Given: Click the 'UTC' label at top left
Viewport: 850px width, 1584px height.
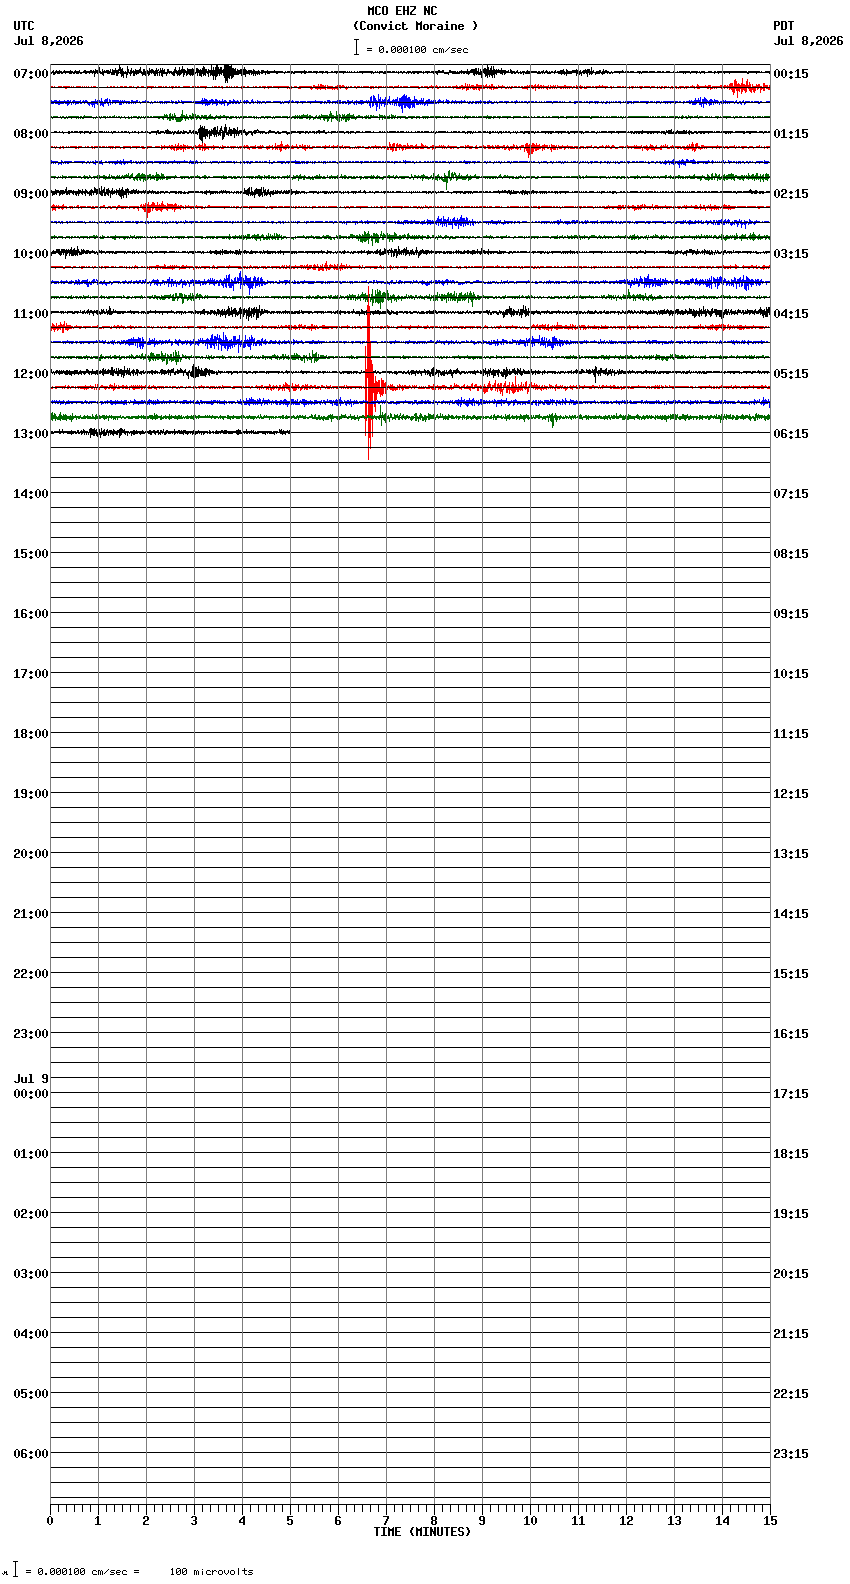Looking at the screenshot, I should [x=24, y=26].
